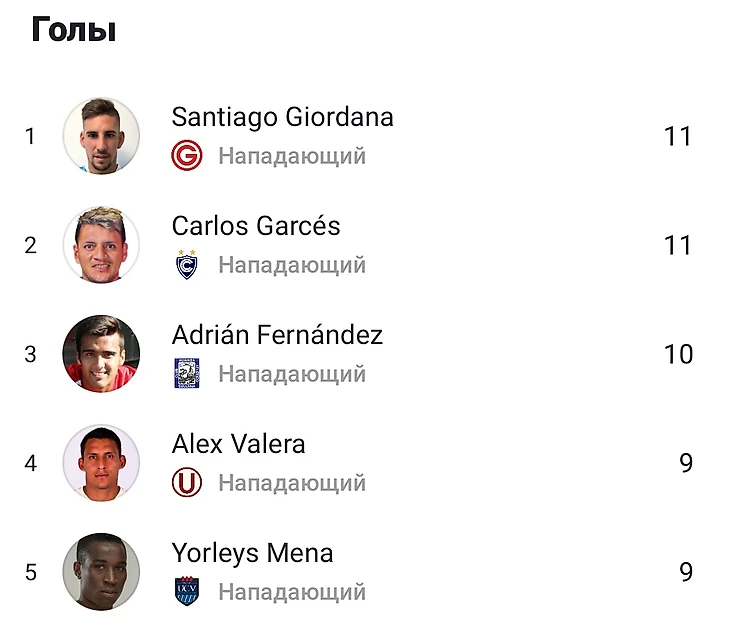Click the Голы section heading

pos(73,30)
